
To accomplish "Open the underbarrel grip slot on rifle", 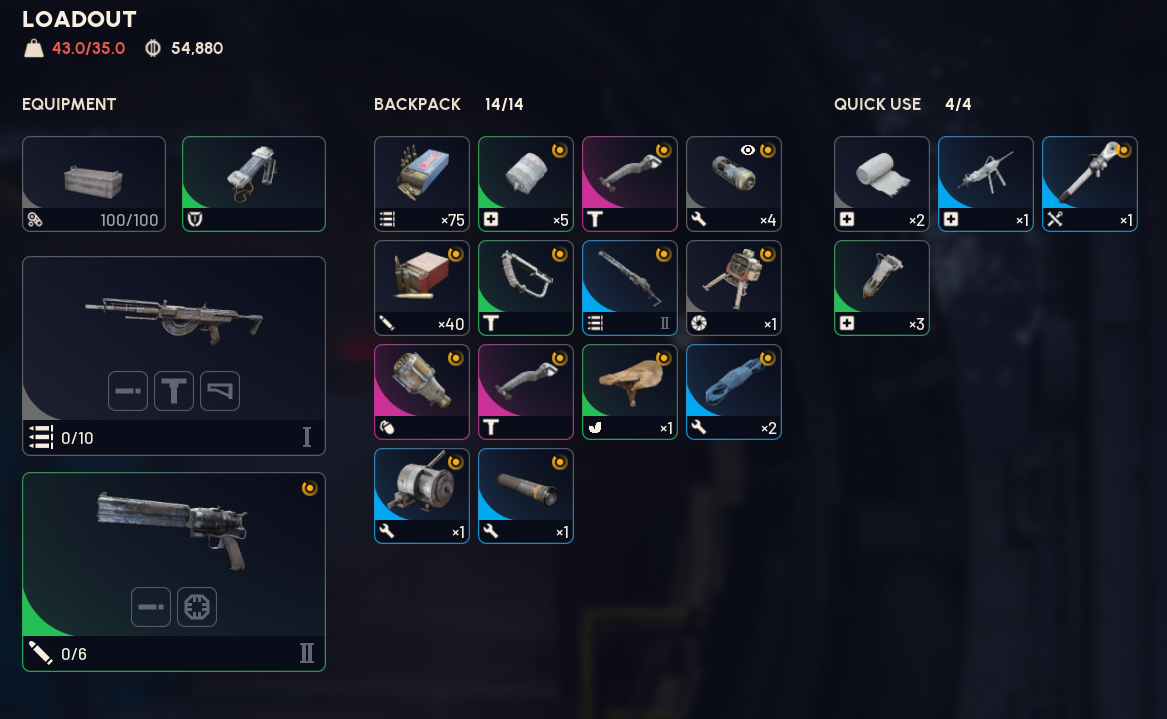I will 173,391.
